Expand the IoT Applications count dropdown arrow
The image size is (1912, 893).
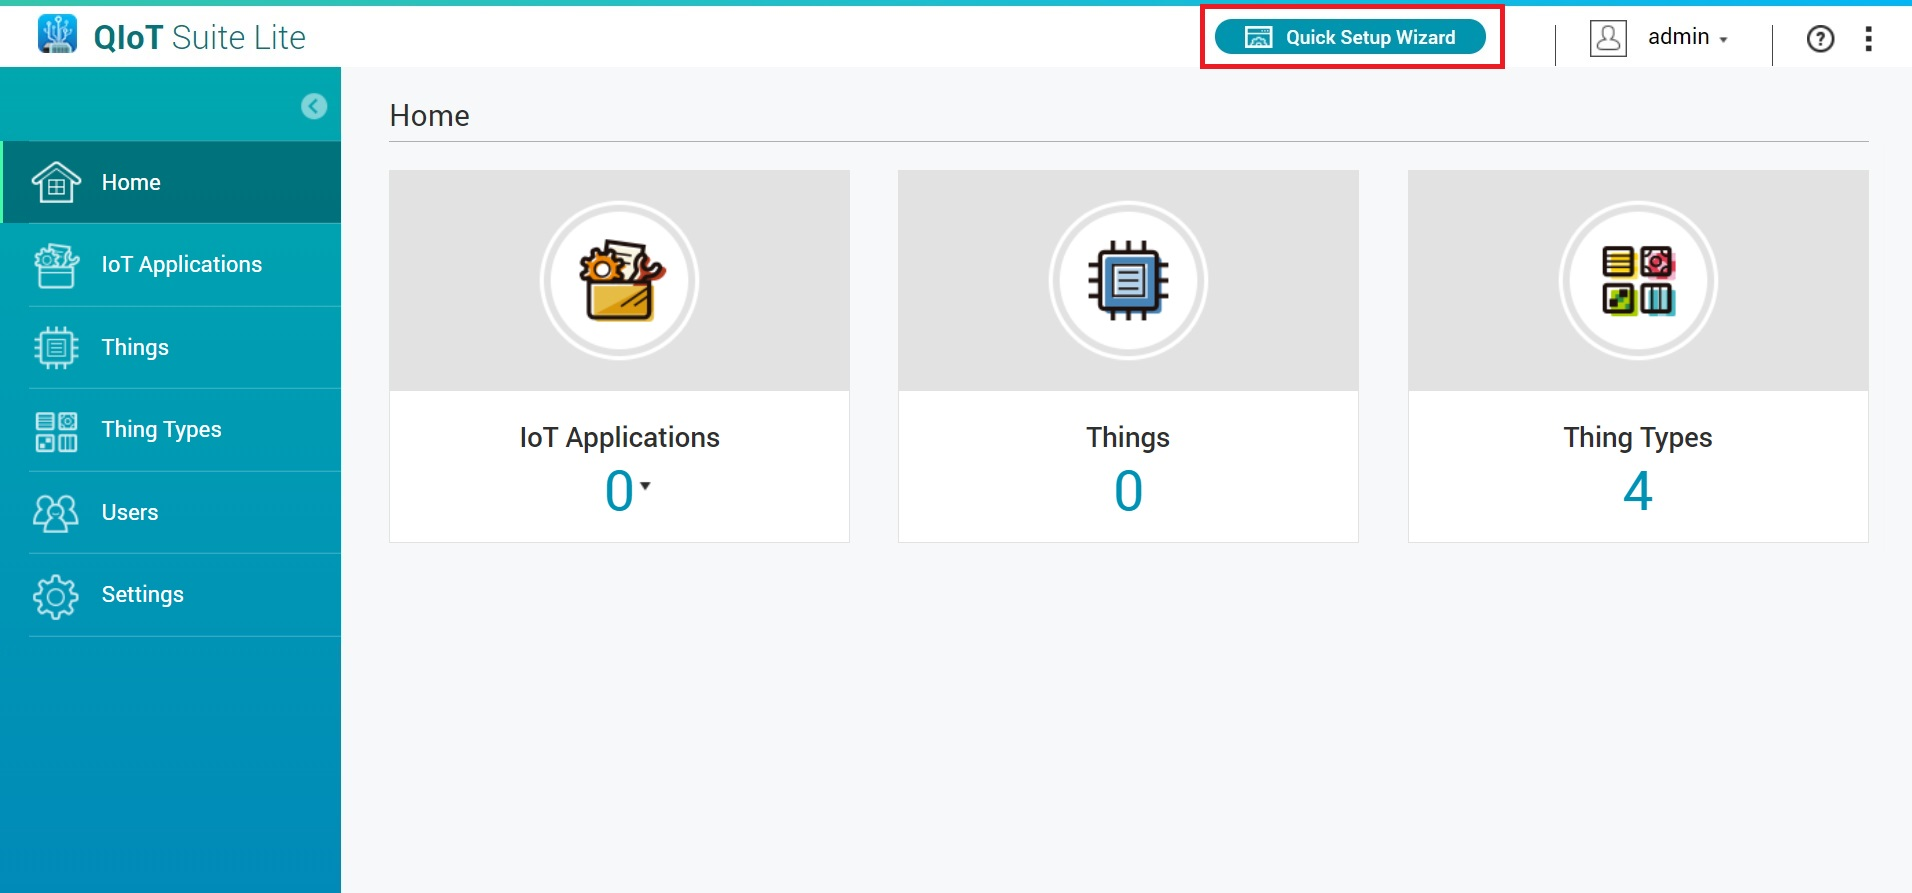tap(646, 486)
